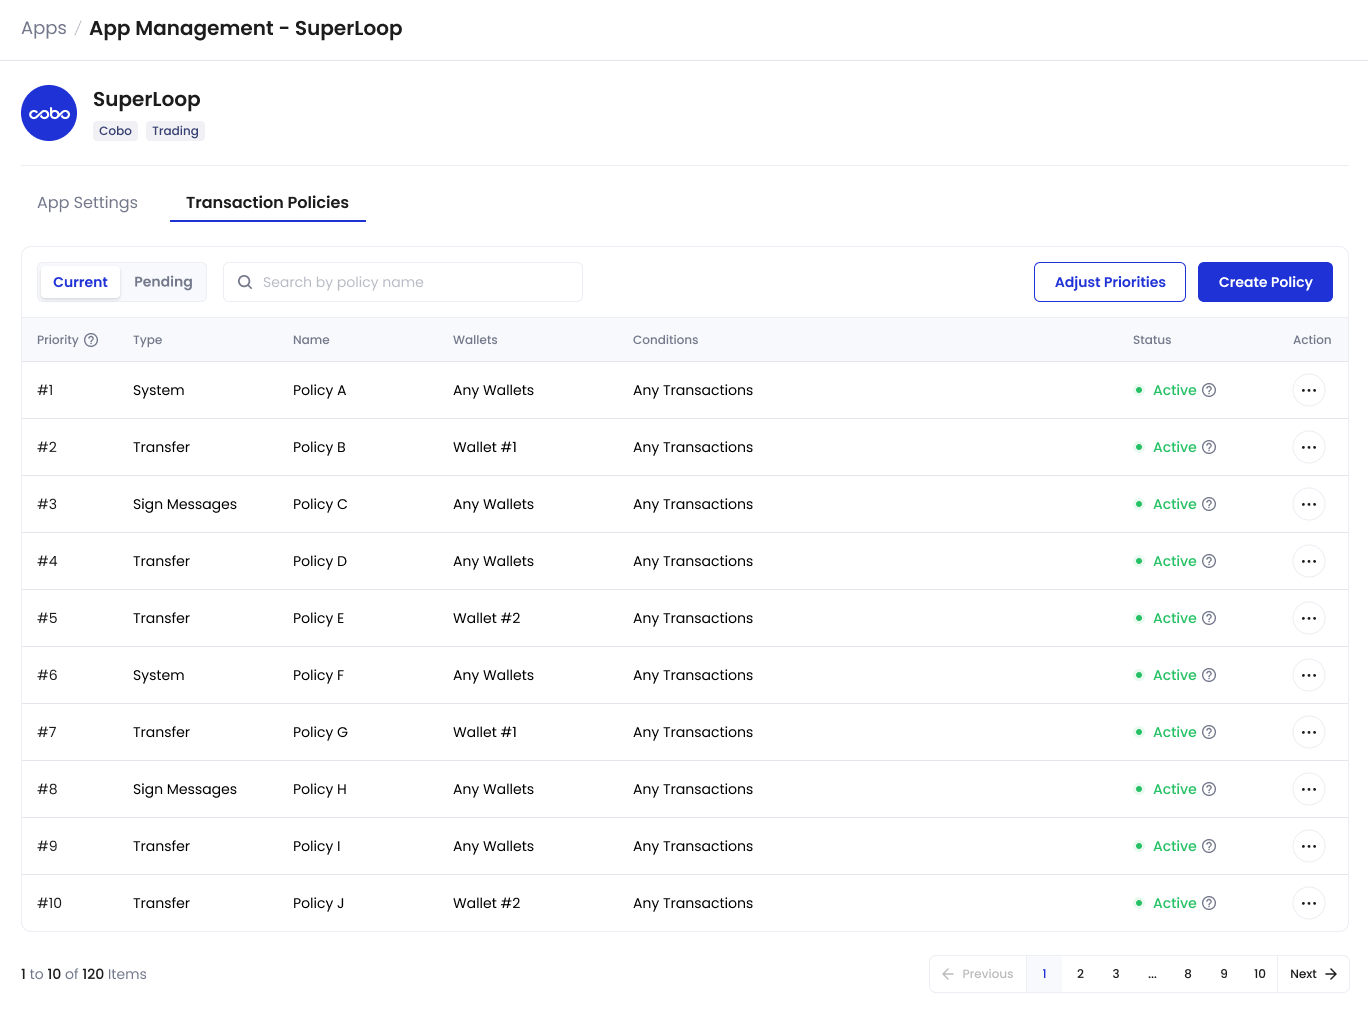
Task: Switch to the App Settings tab
Action: 87,202
